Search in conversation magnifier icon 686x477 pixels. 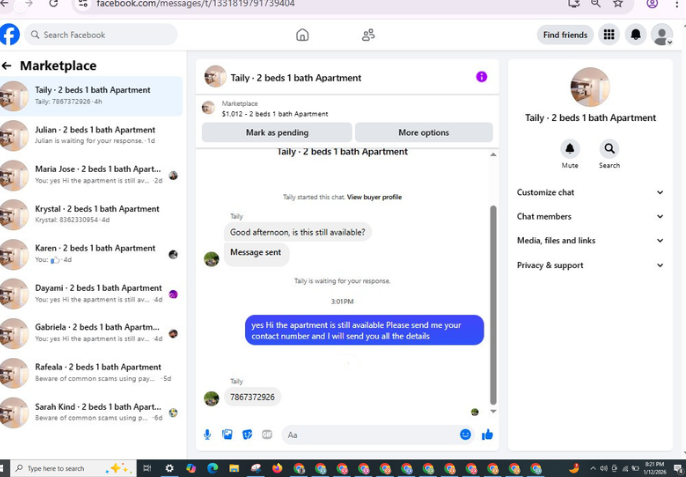pyautogui.click(x=609, y=149)
